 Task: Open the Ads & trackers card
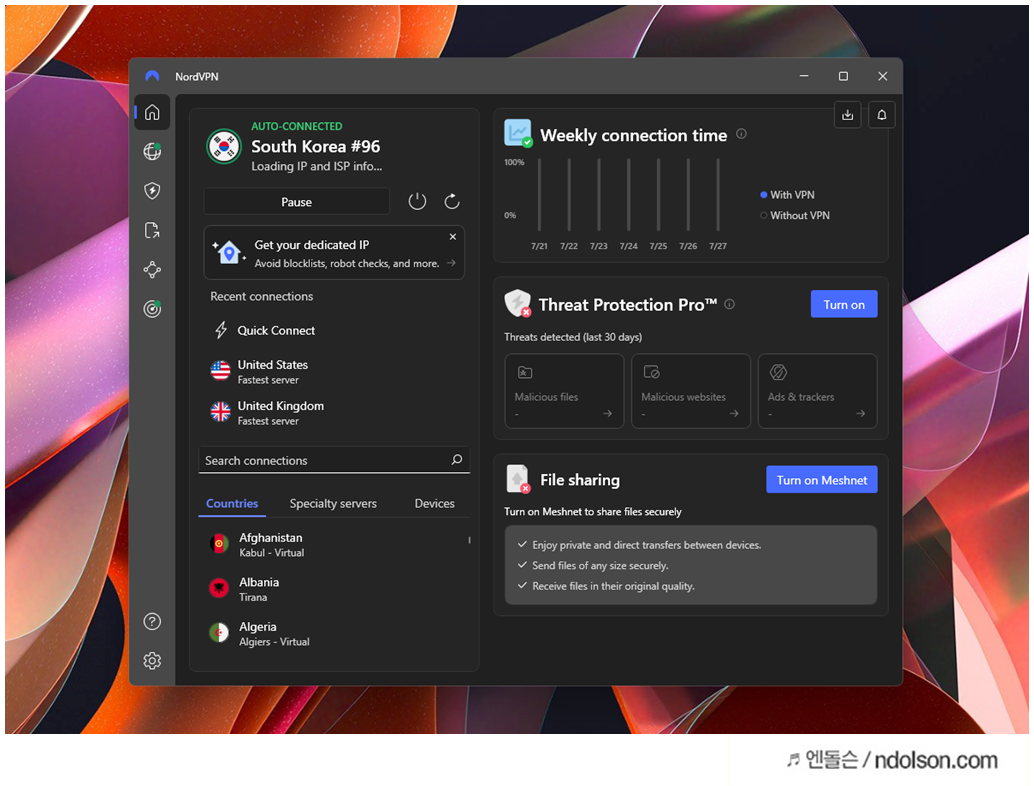(x=818, y=391)
